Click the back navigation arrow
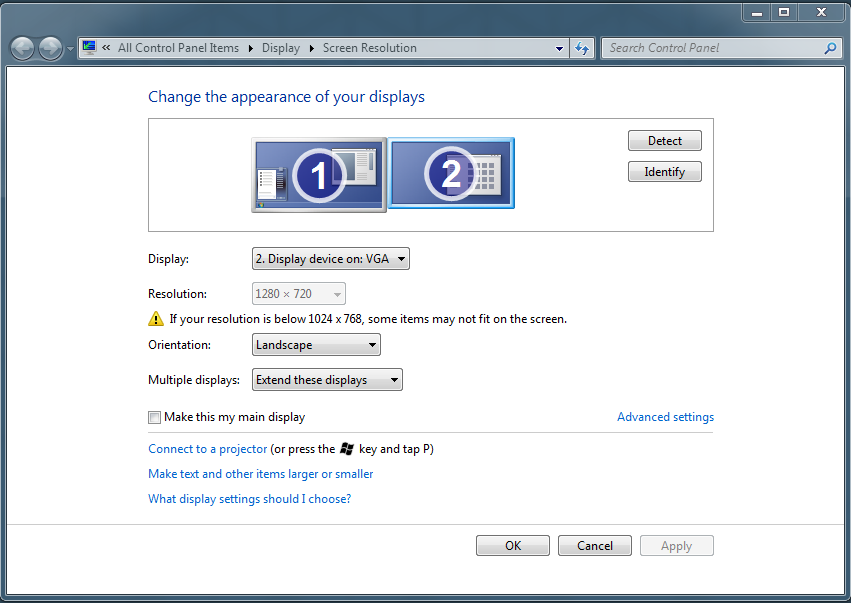This screenshot has width=851, height=603. point(21,48)
